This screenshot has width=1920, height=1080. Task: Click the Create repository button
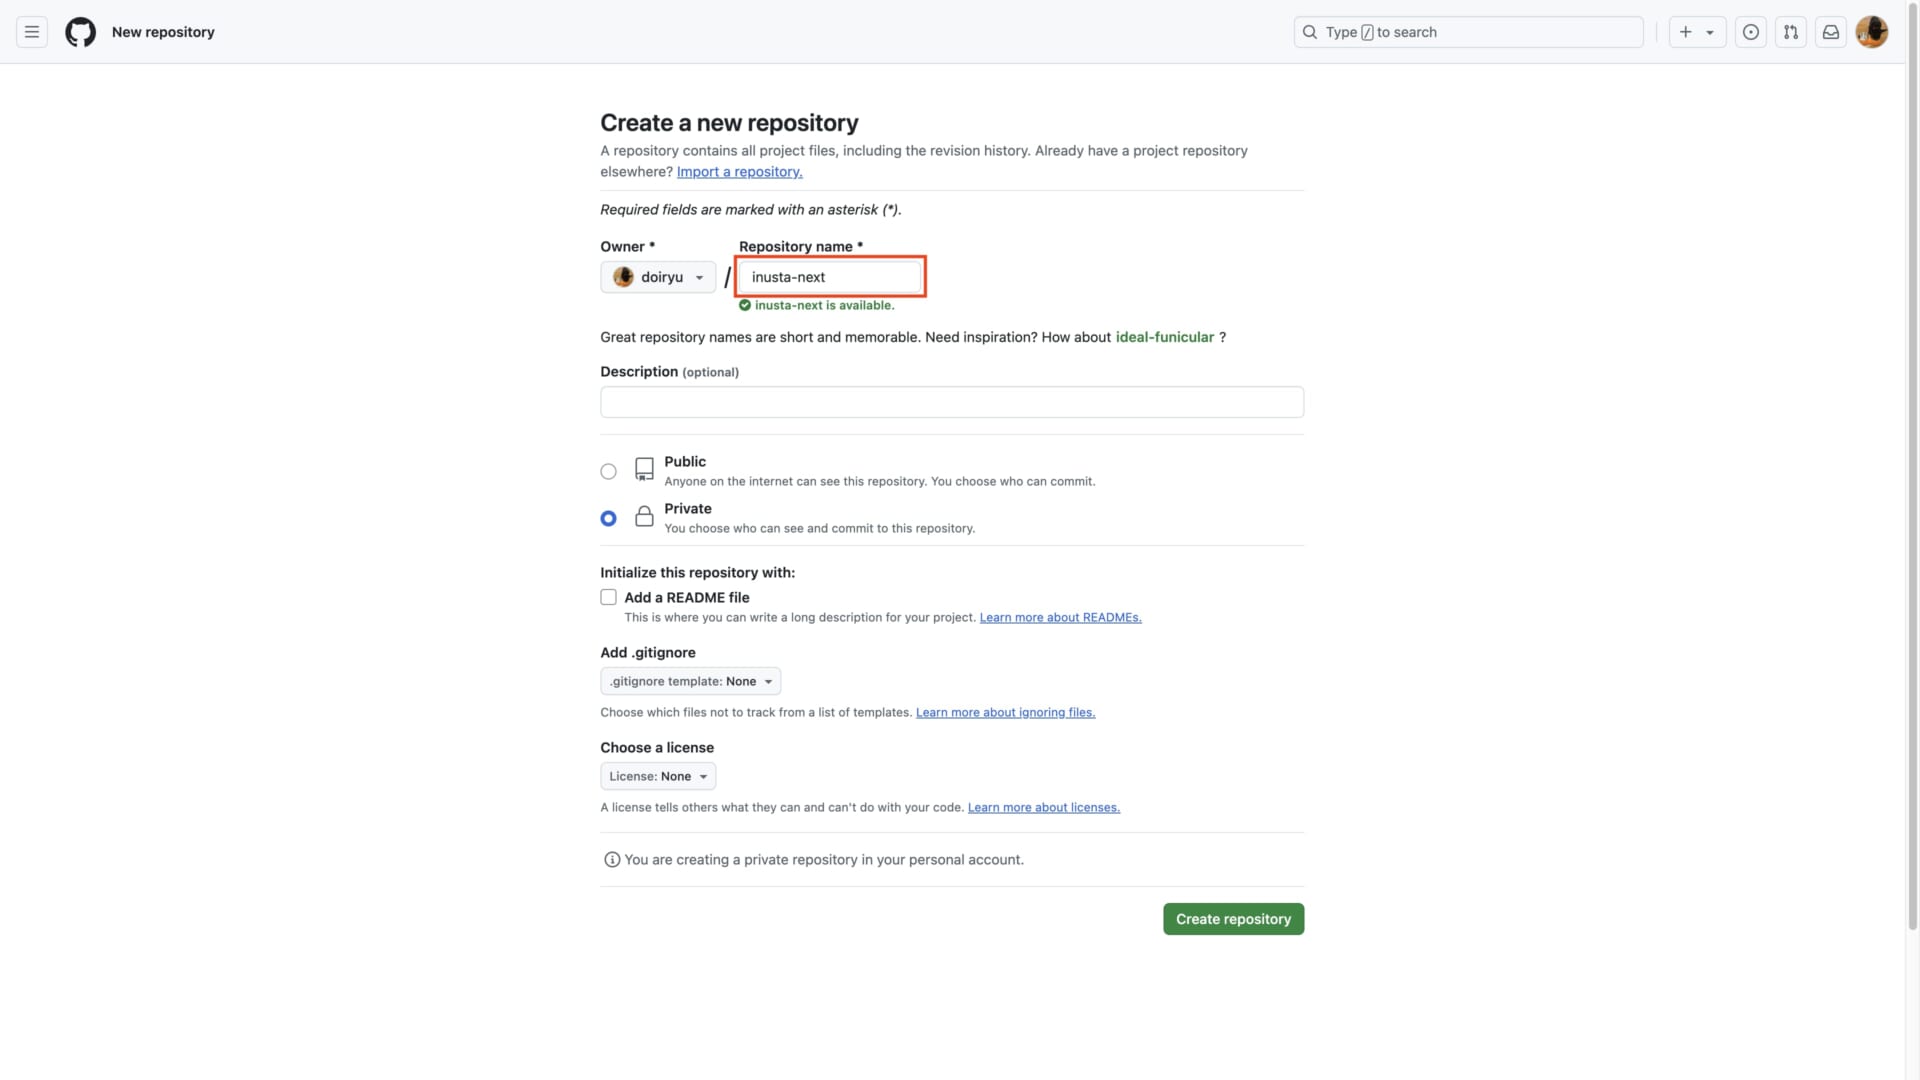[x=1233, y=920]
